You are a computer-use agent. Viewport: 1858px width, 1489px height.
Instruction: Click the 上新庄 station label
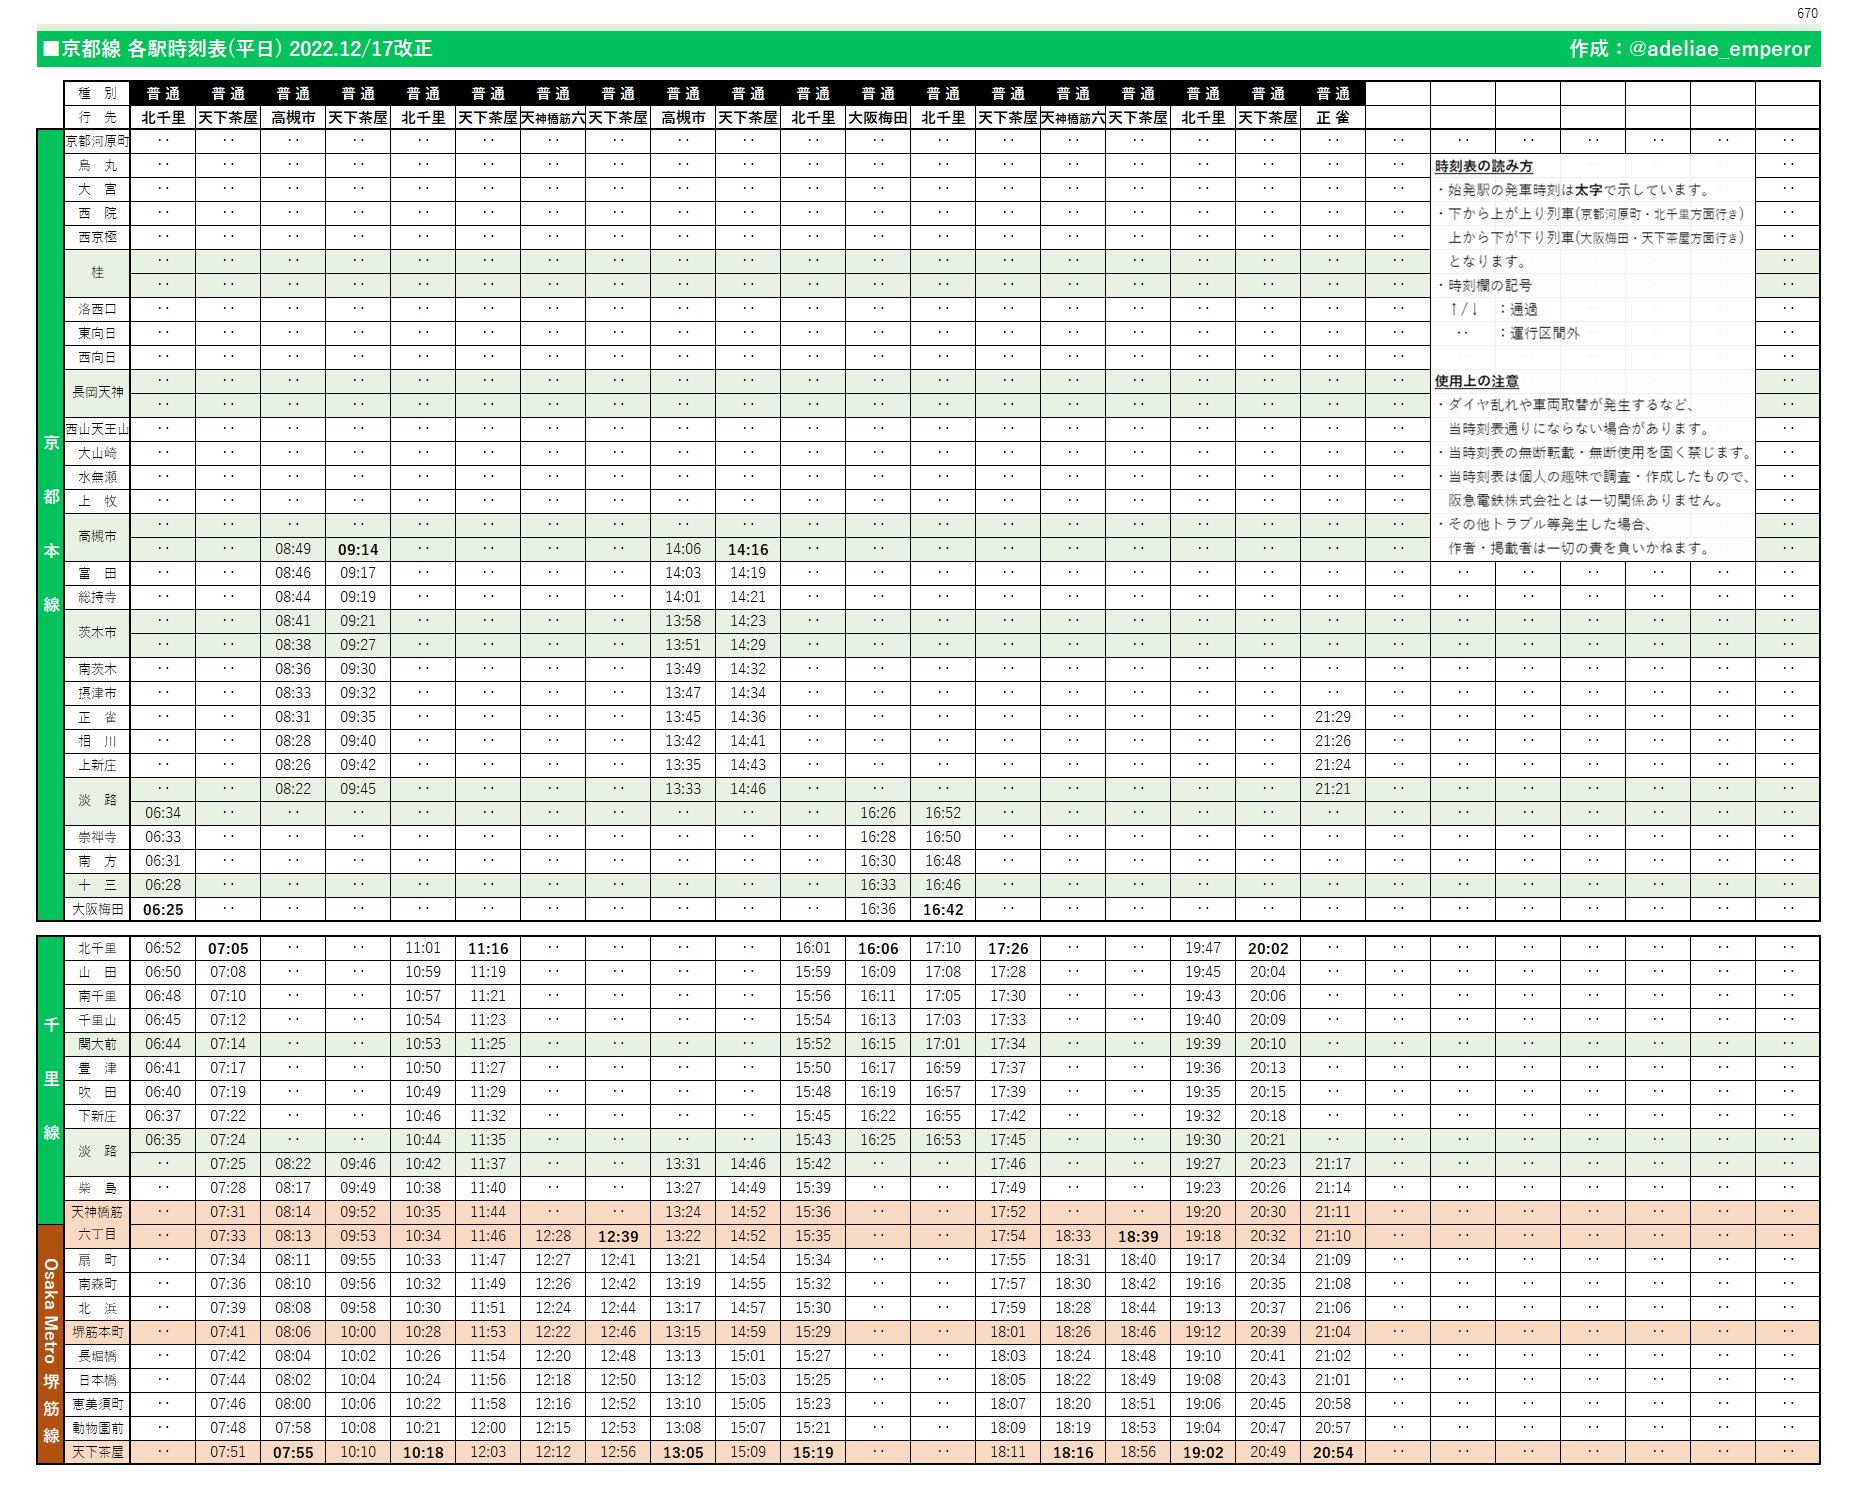97,765
